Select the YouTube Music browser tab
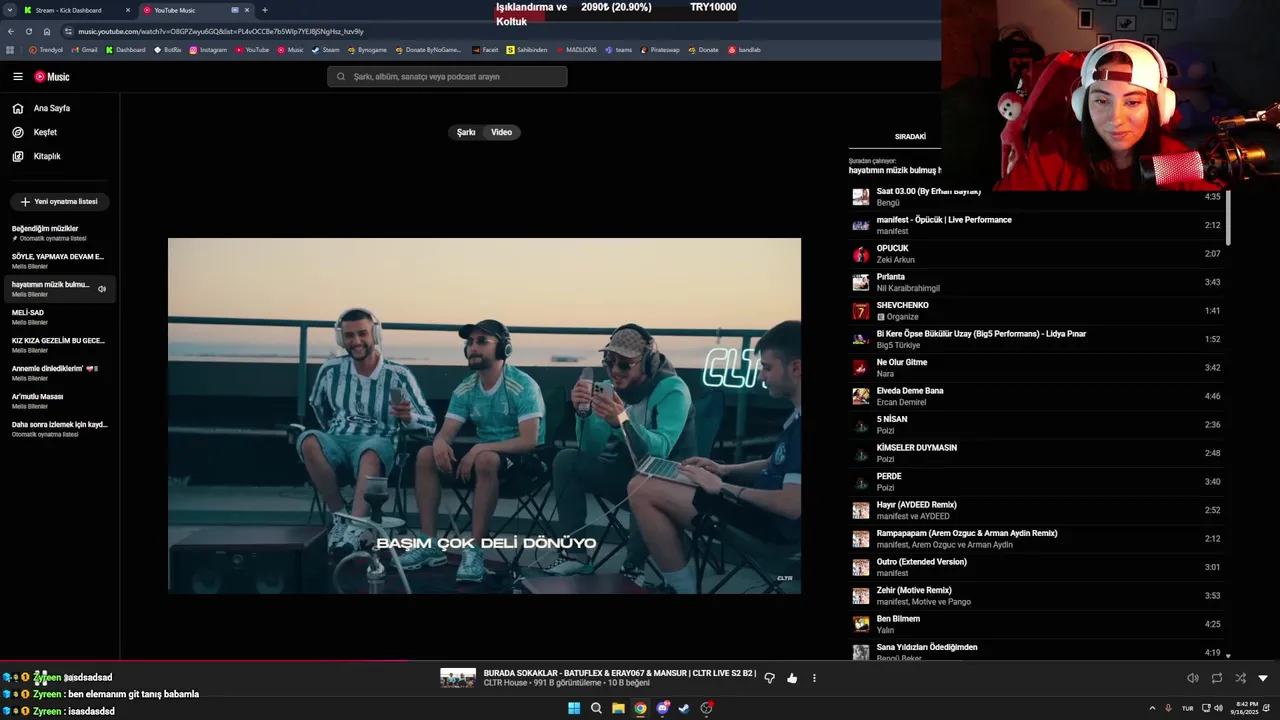The width and height of the screenshot is (1280, 720). click(x=185, y=10)
